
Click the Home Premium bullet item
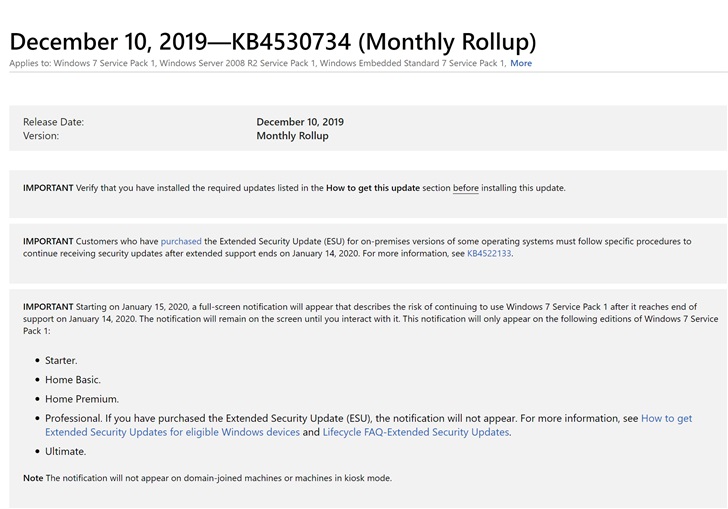82,399
